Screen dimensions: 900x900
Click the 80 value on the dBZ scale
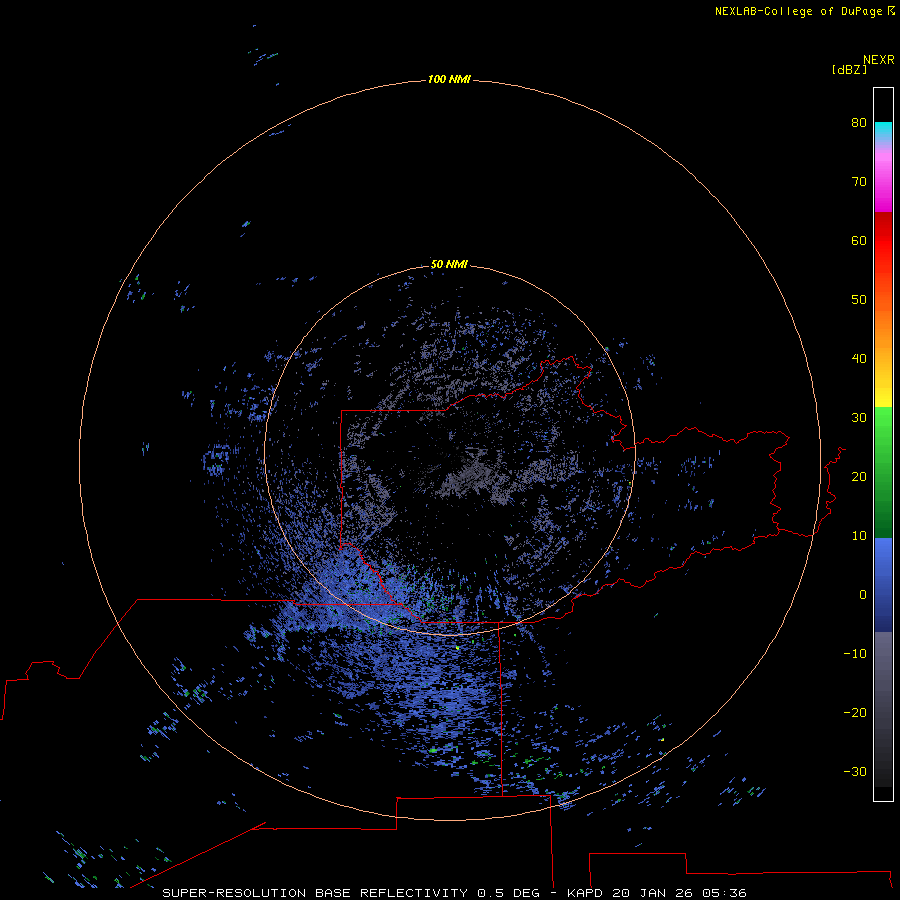(859, 122)
